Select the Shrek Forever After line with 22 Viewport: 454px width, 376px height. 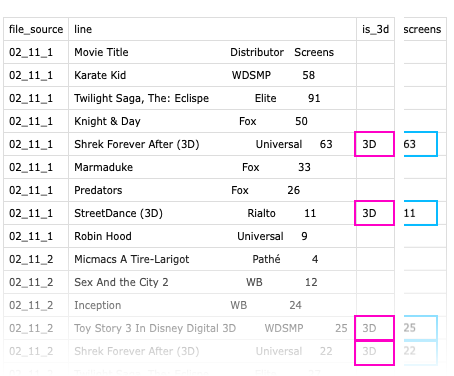(x=212, y=351)
